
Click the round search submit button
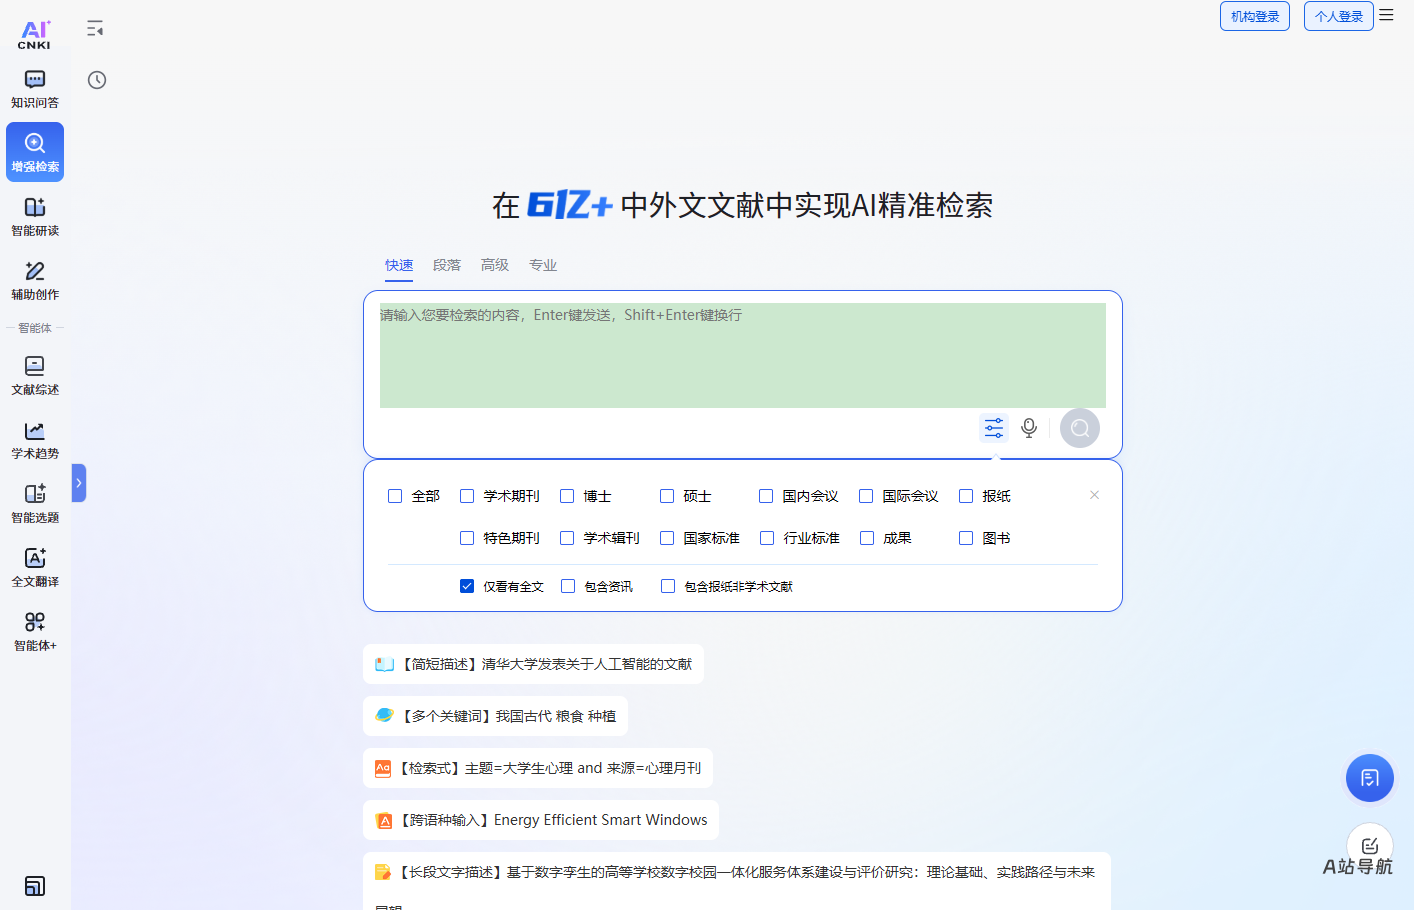(x=1080, y=428)
